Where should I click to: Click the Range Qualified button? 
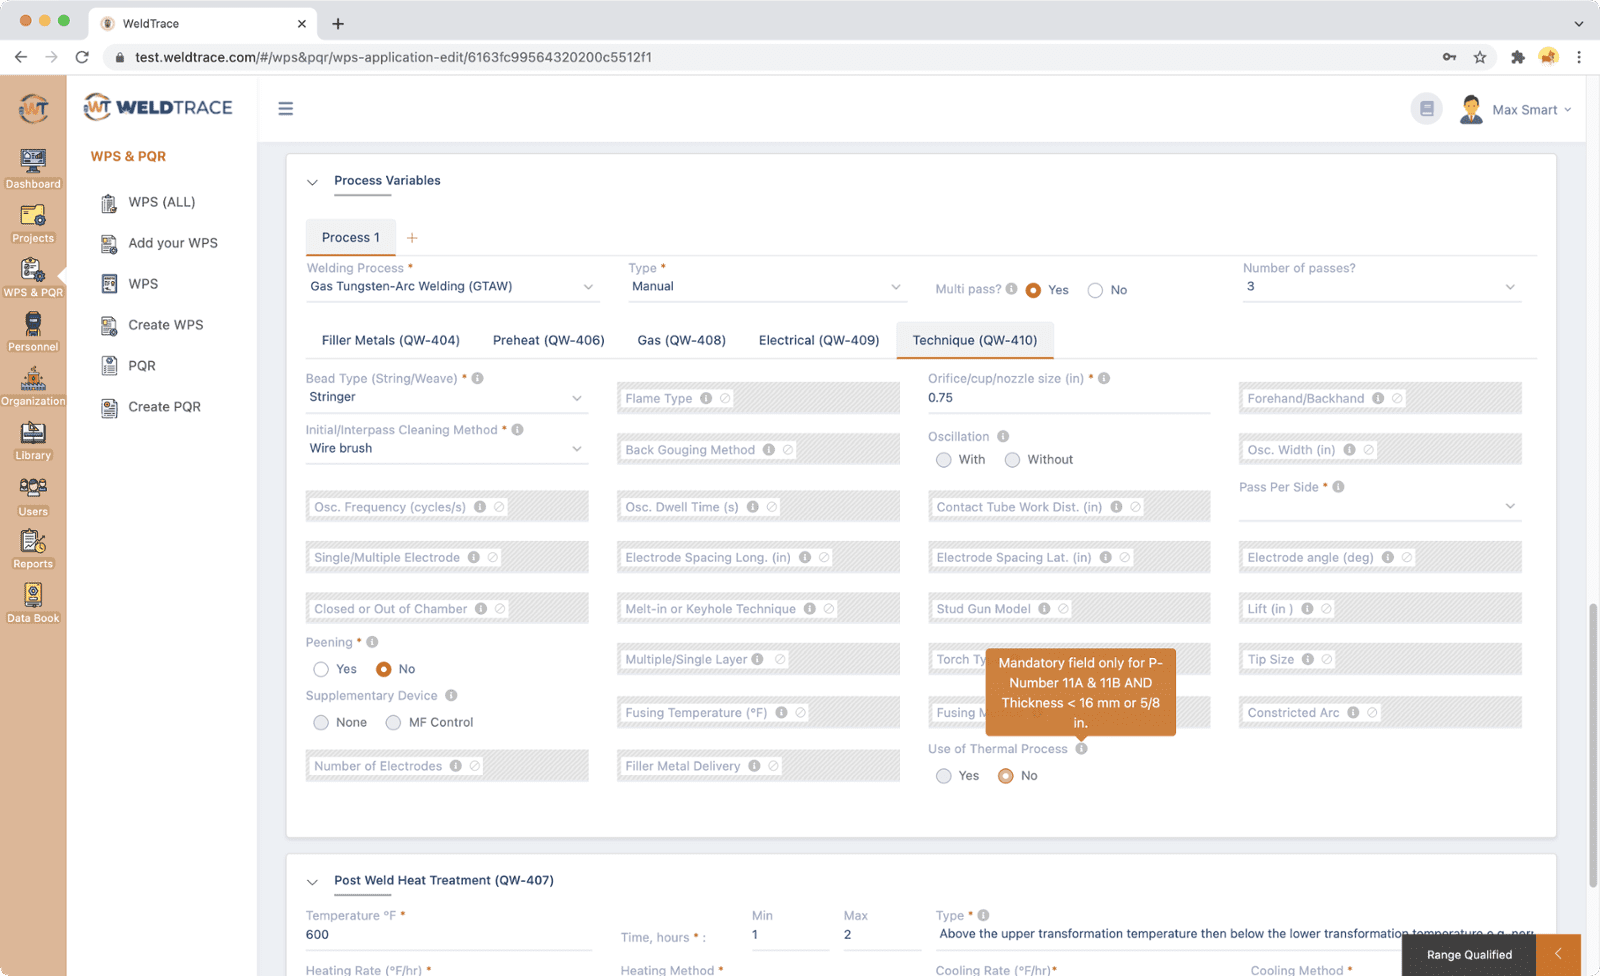pyautogui.click(x=1468, y=955)
